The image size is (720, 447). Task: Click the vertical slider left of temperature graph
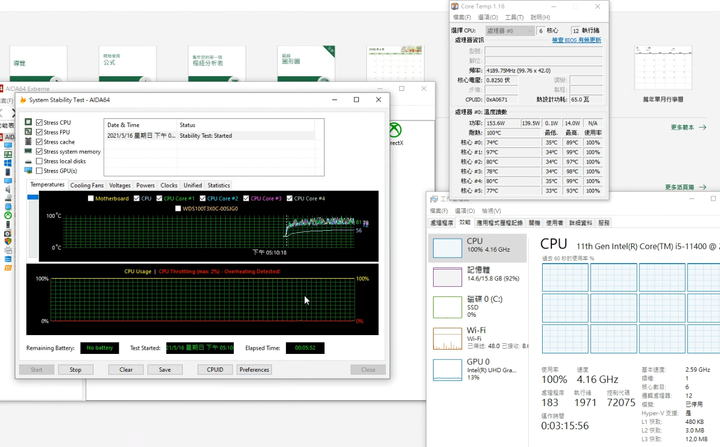pos(33,225)
